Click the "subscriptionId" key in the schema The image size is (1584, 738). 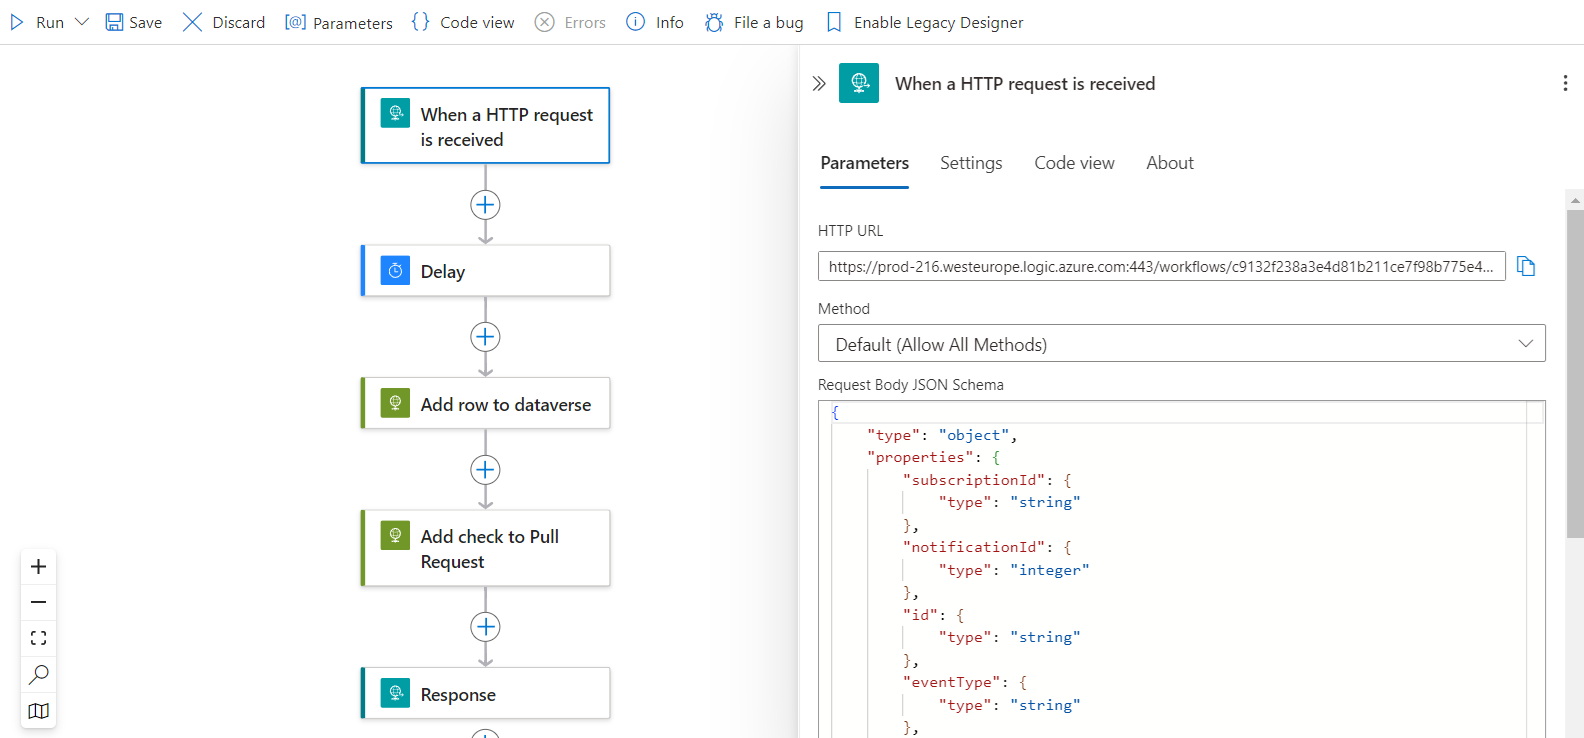974,480
